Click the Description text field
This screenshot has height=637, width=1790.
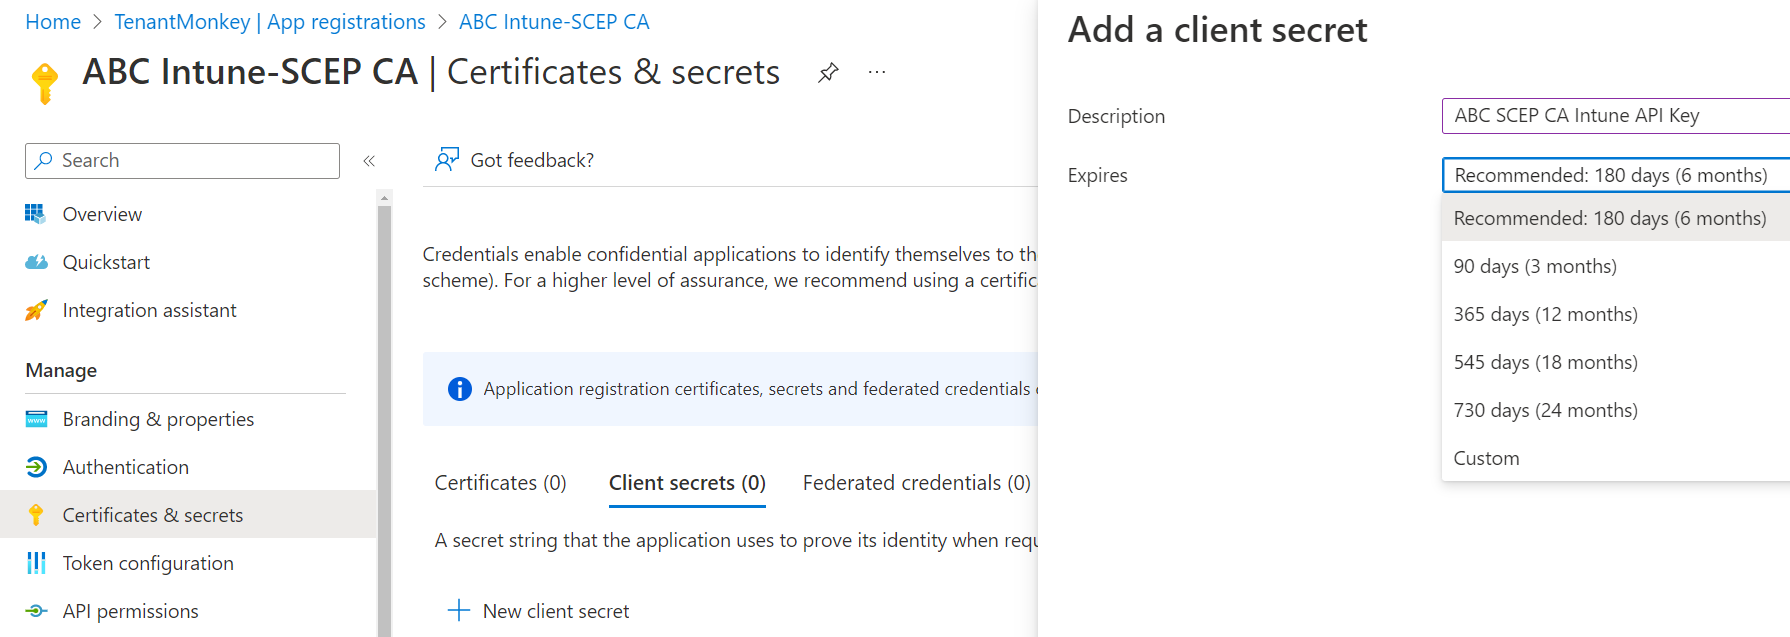[x=1614, y=116]
